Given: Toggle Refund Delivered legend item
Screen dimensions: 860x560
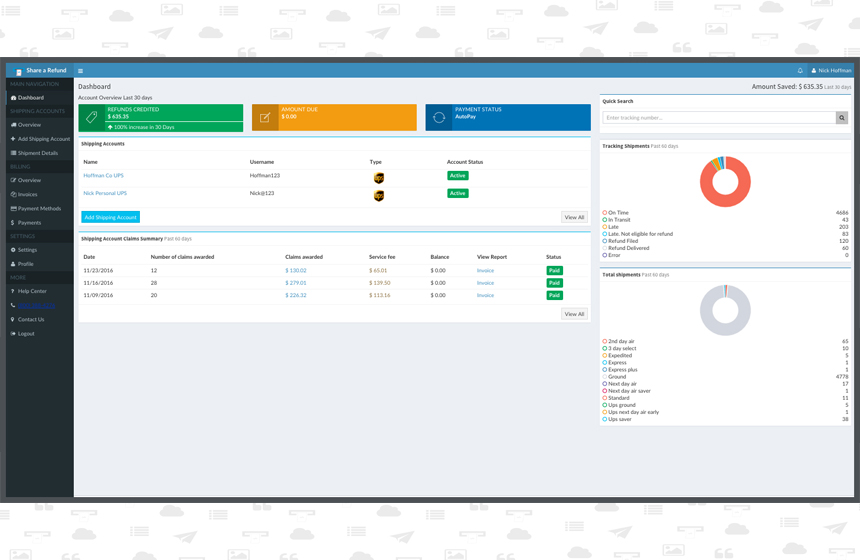Looking at the screenshot, I should [x=626, y=248].
